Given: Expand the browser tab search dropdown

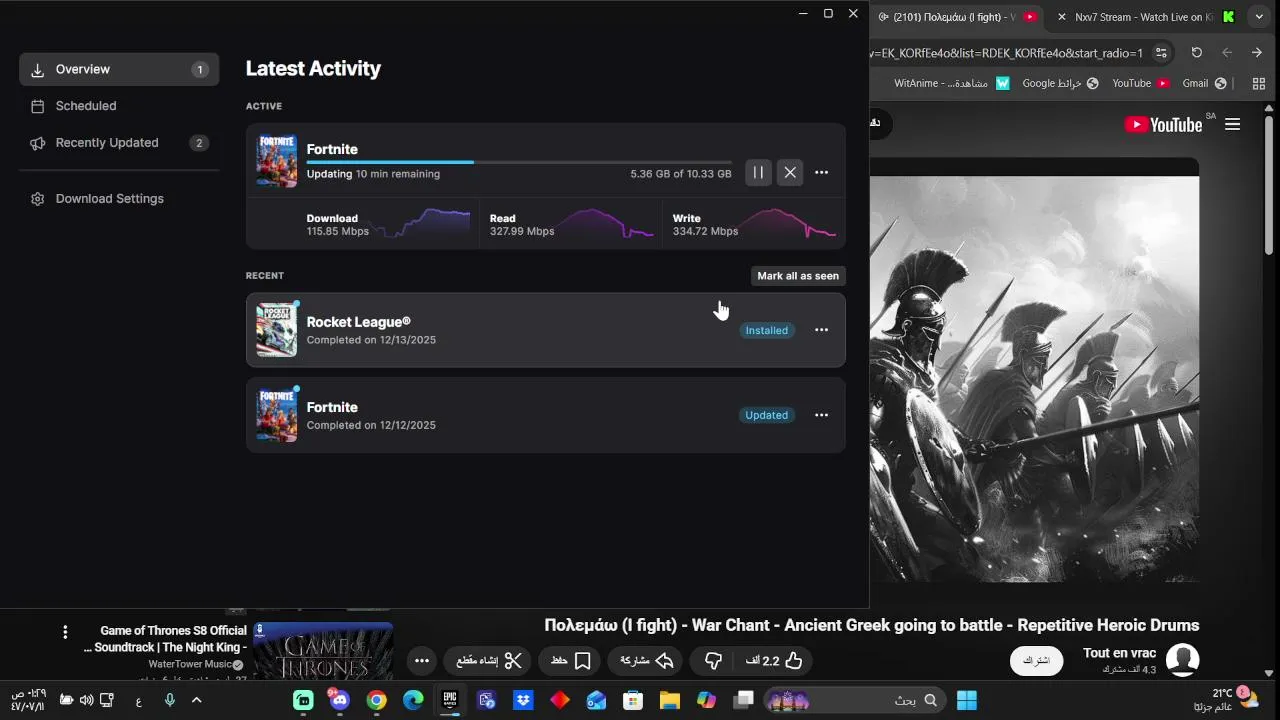Looking at the screenshot, I should click(1259, 17).
